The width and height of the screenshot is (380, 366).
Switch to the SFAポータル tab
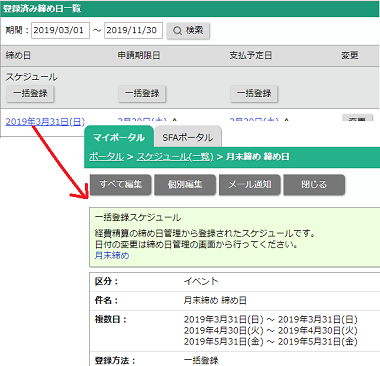(x=188, y=137)
